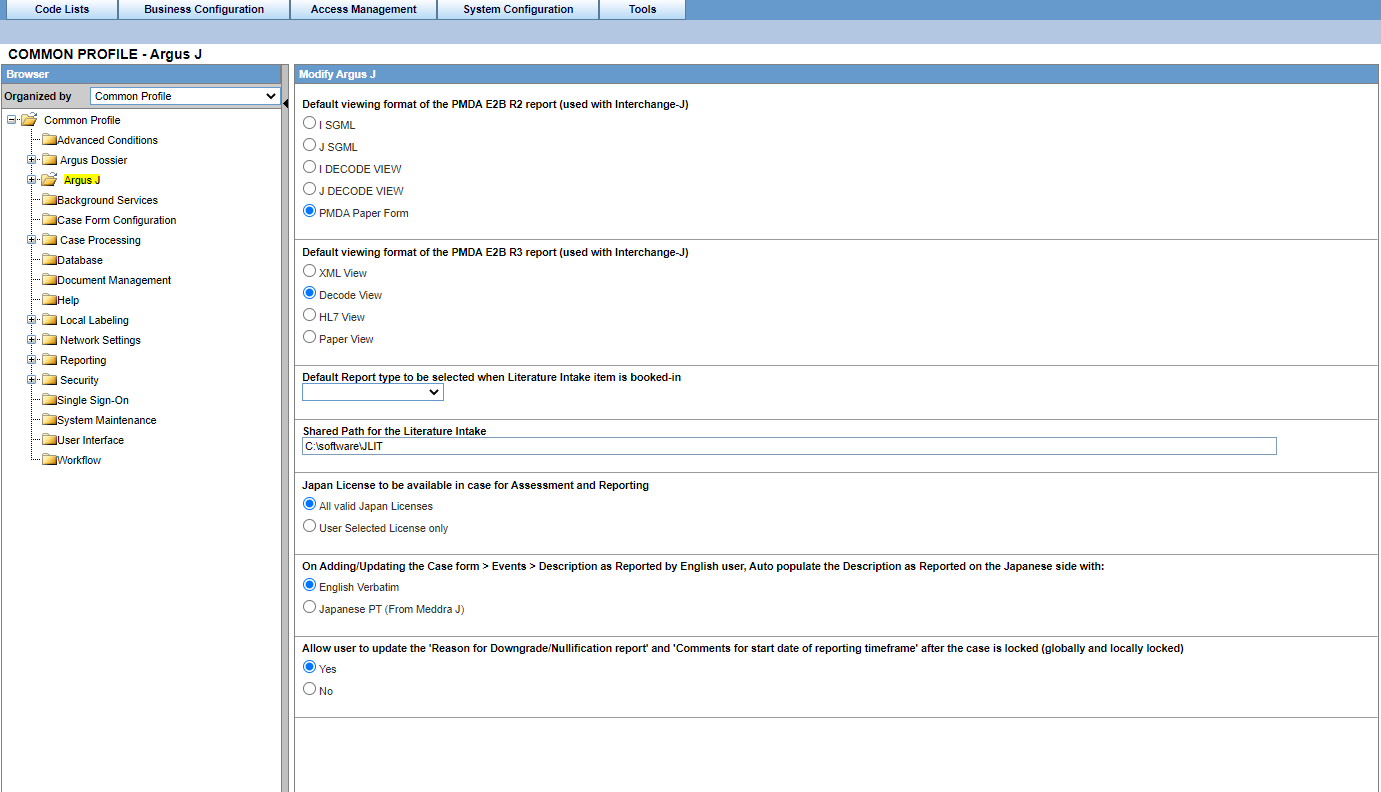Viewport: 1381px width, 792px height.
Task: Expand the Local Labeling tree node
Action: [32, 320]
